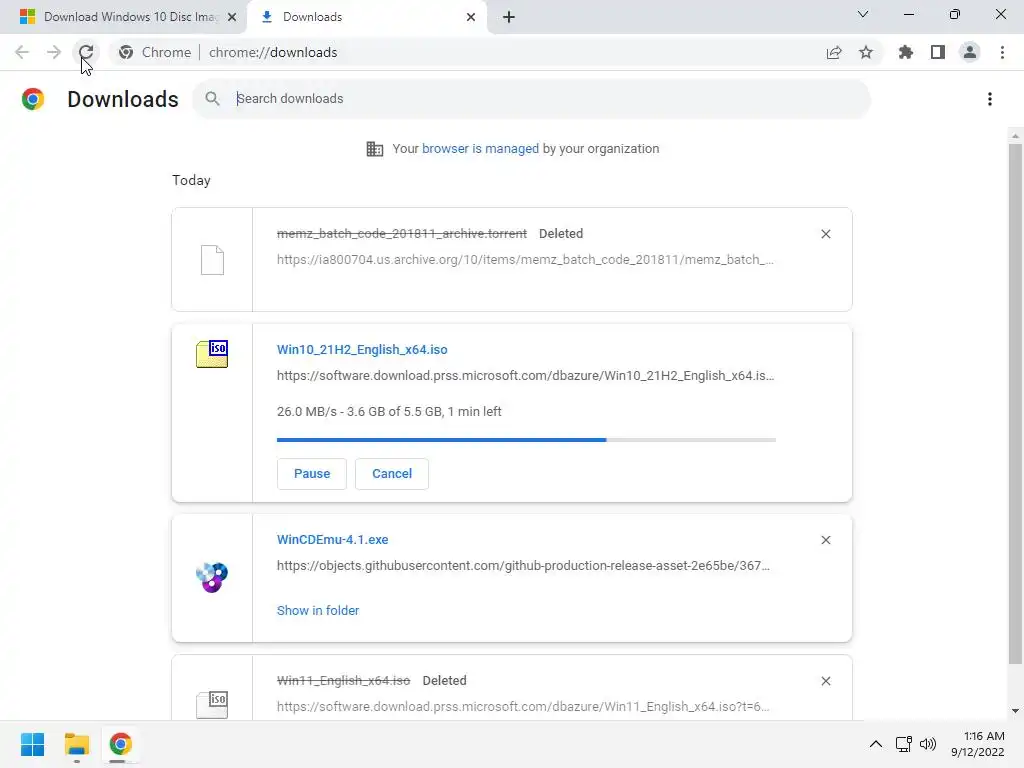1024x768 pixels.
Task: Open network status tray icon
Action: pos(903,744)
